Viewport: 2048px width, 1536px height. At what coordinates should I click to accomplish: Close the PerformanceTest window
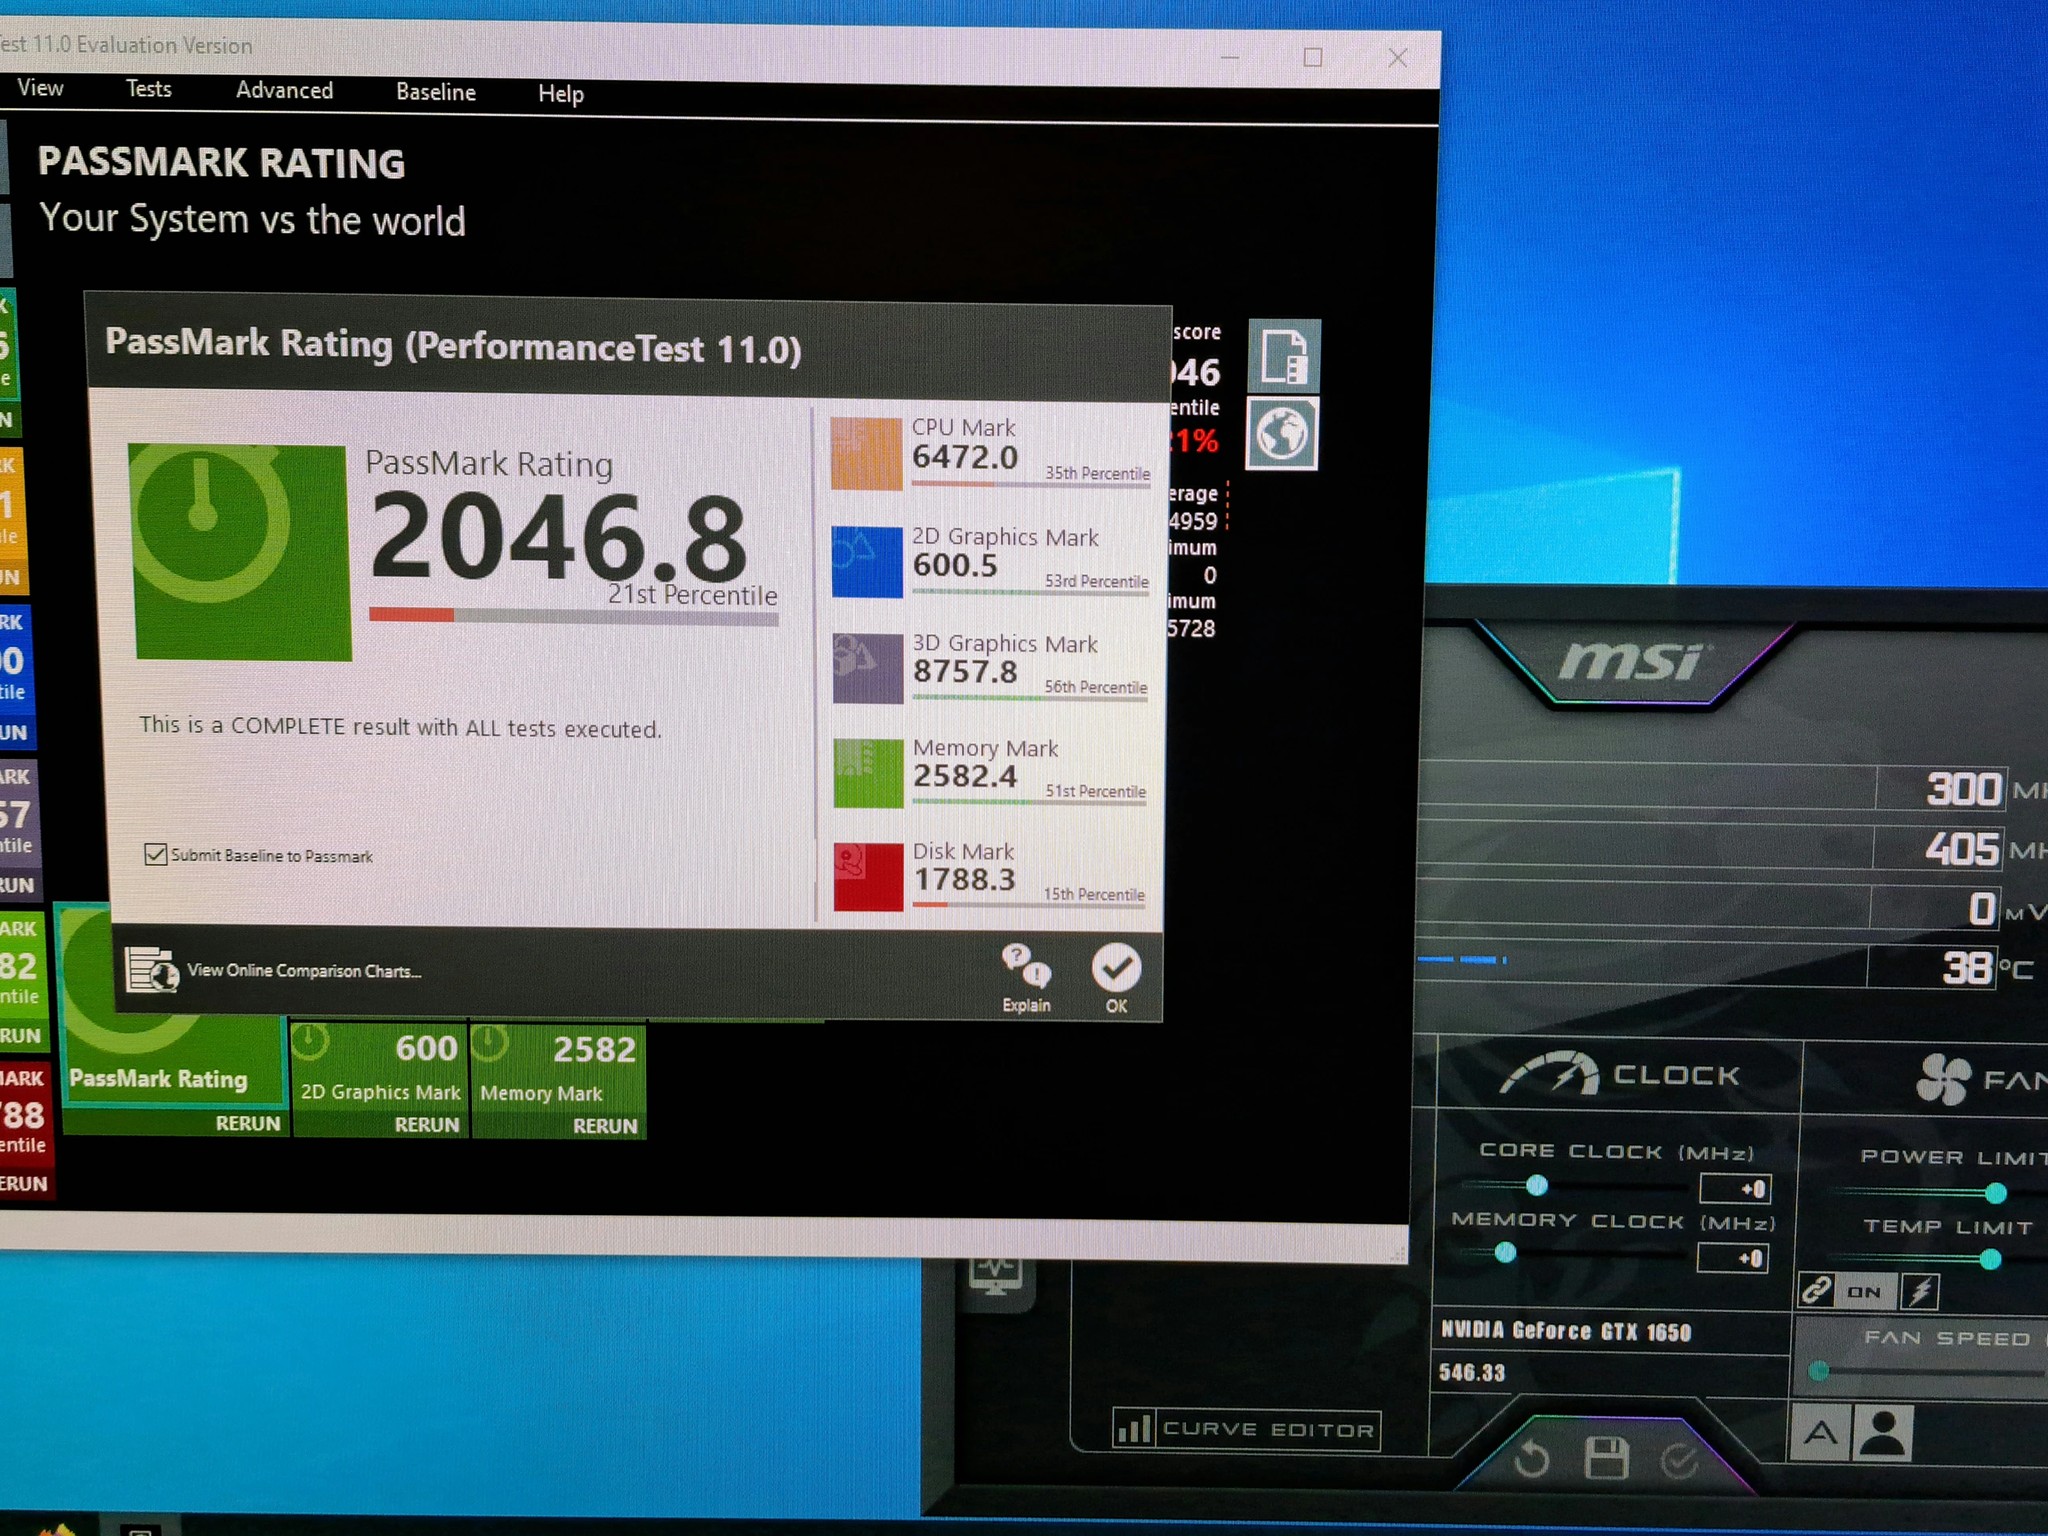click(x=1398, y=58)
